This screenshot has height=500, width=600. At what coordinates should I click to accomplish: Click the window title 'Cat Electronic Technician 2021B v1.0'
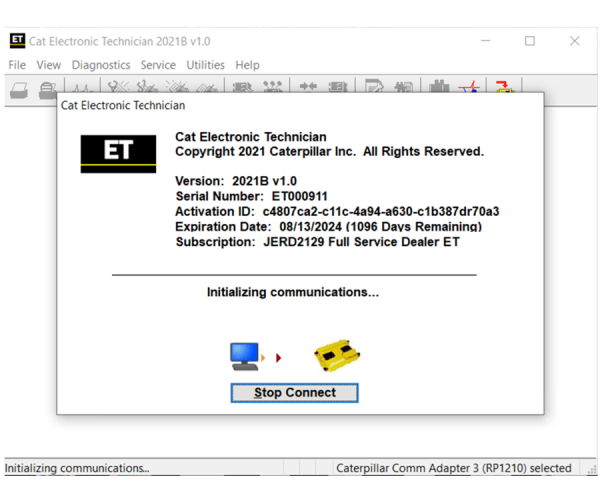[120, 41]
